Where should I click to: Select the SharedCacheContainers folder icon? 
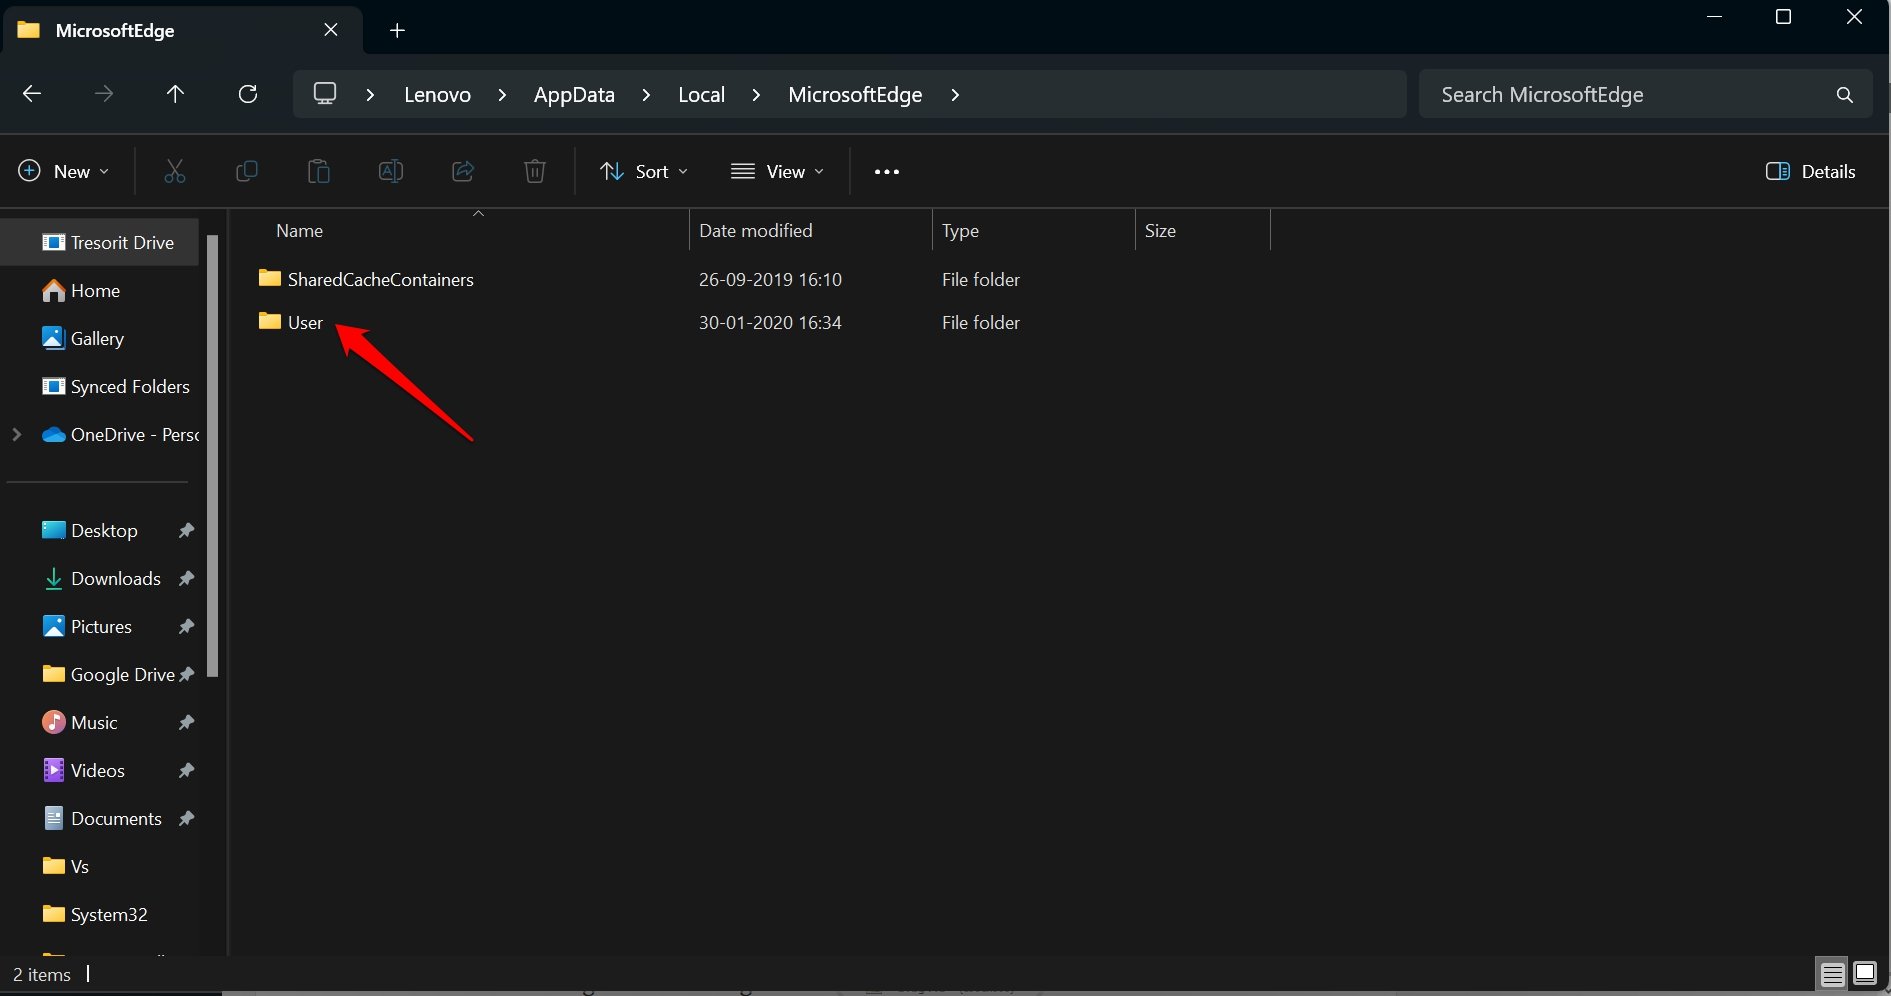[x=269, y=278]
